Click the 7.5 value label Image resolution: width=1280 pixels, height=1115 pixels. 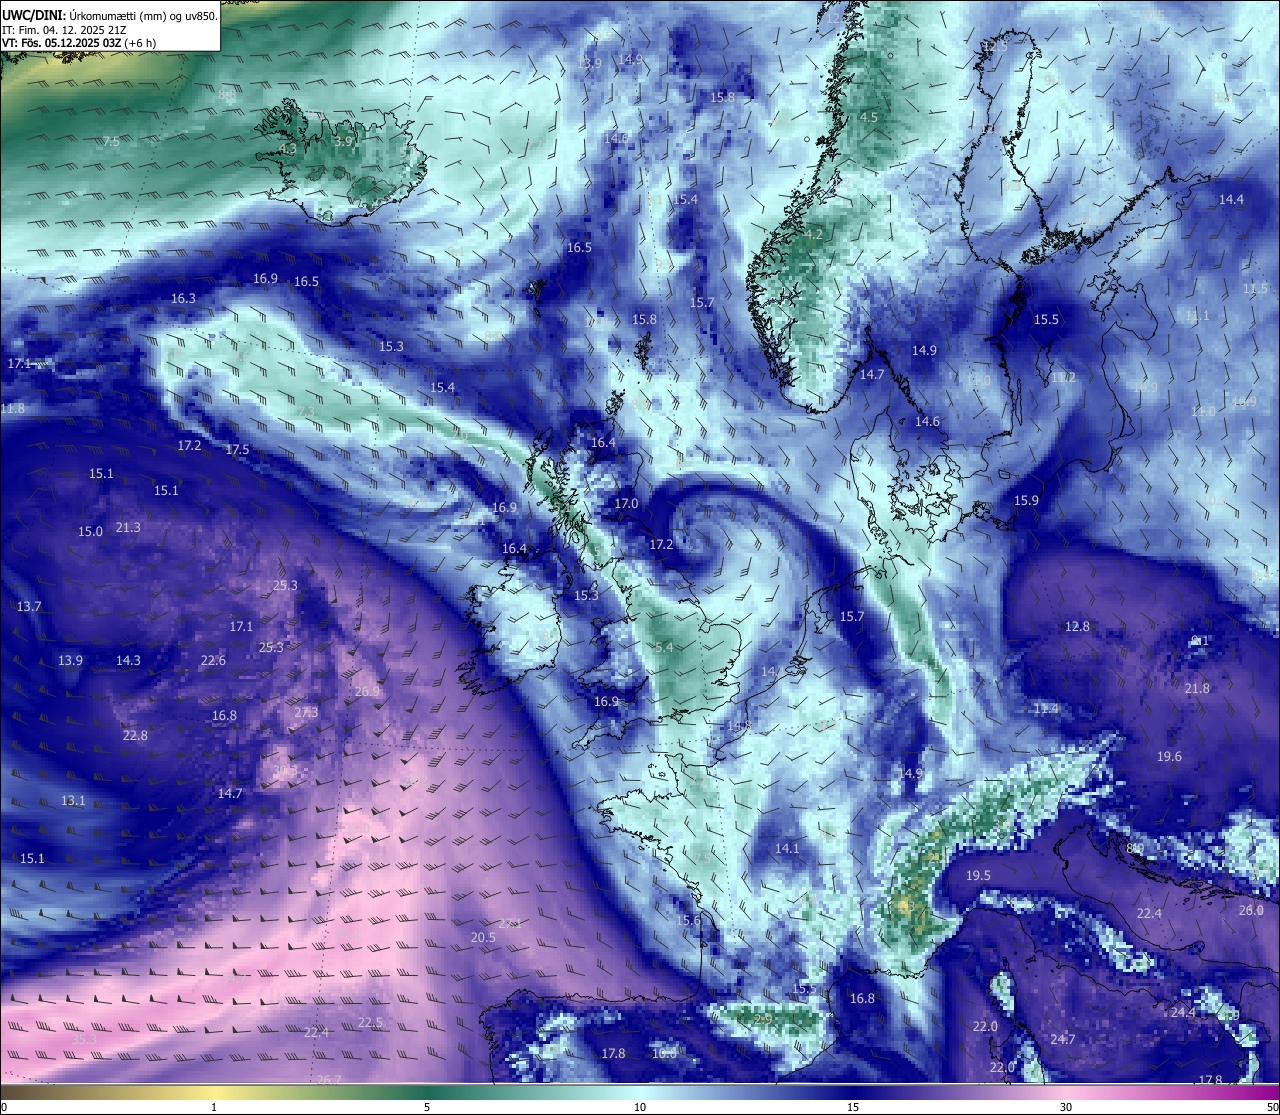(x=111, y=142)
